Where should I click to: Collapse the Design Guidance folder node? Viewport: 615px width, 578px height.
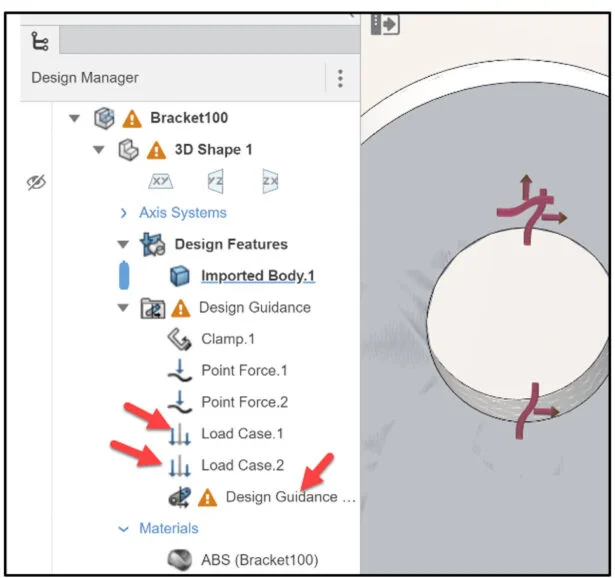click(123, 307)
